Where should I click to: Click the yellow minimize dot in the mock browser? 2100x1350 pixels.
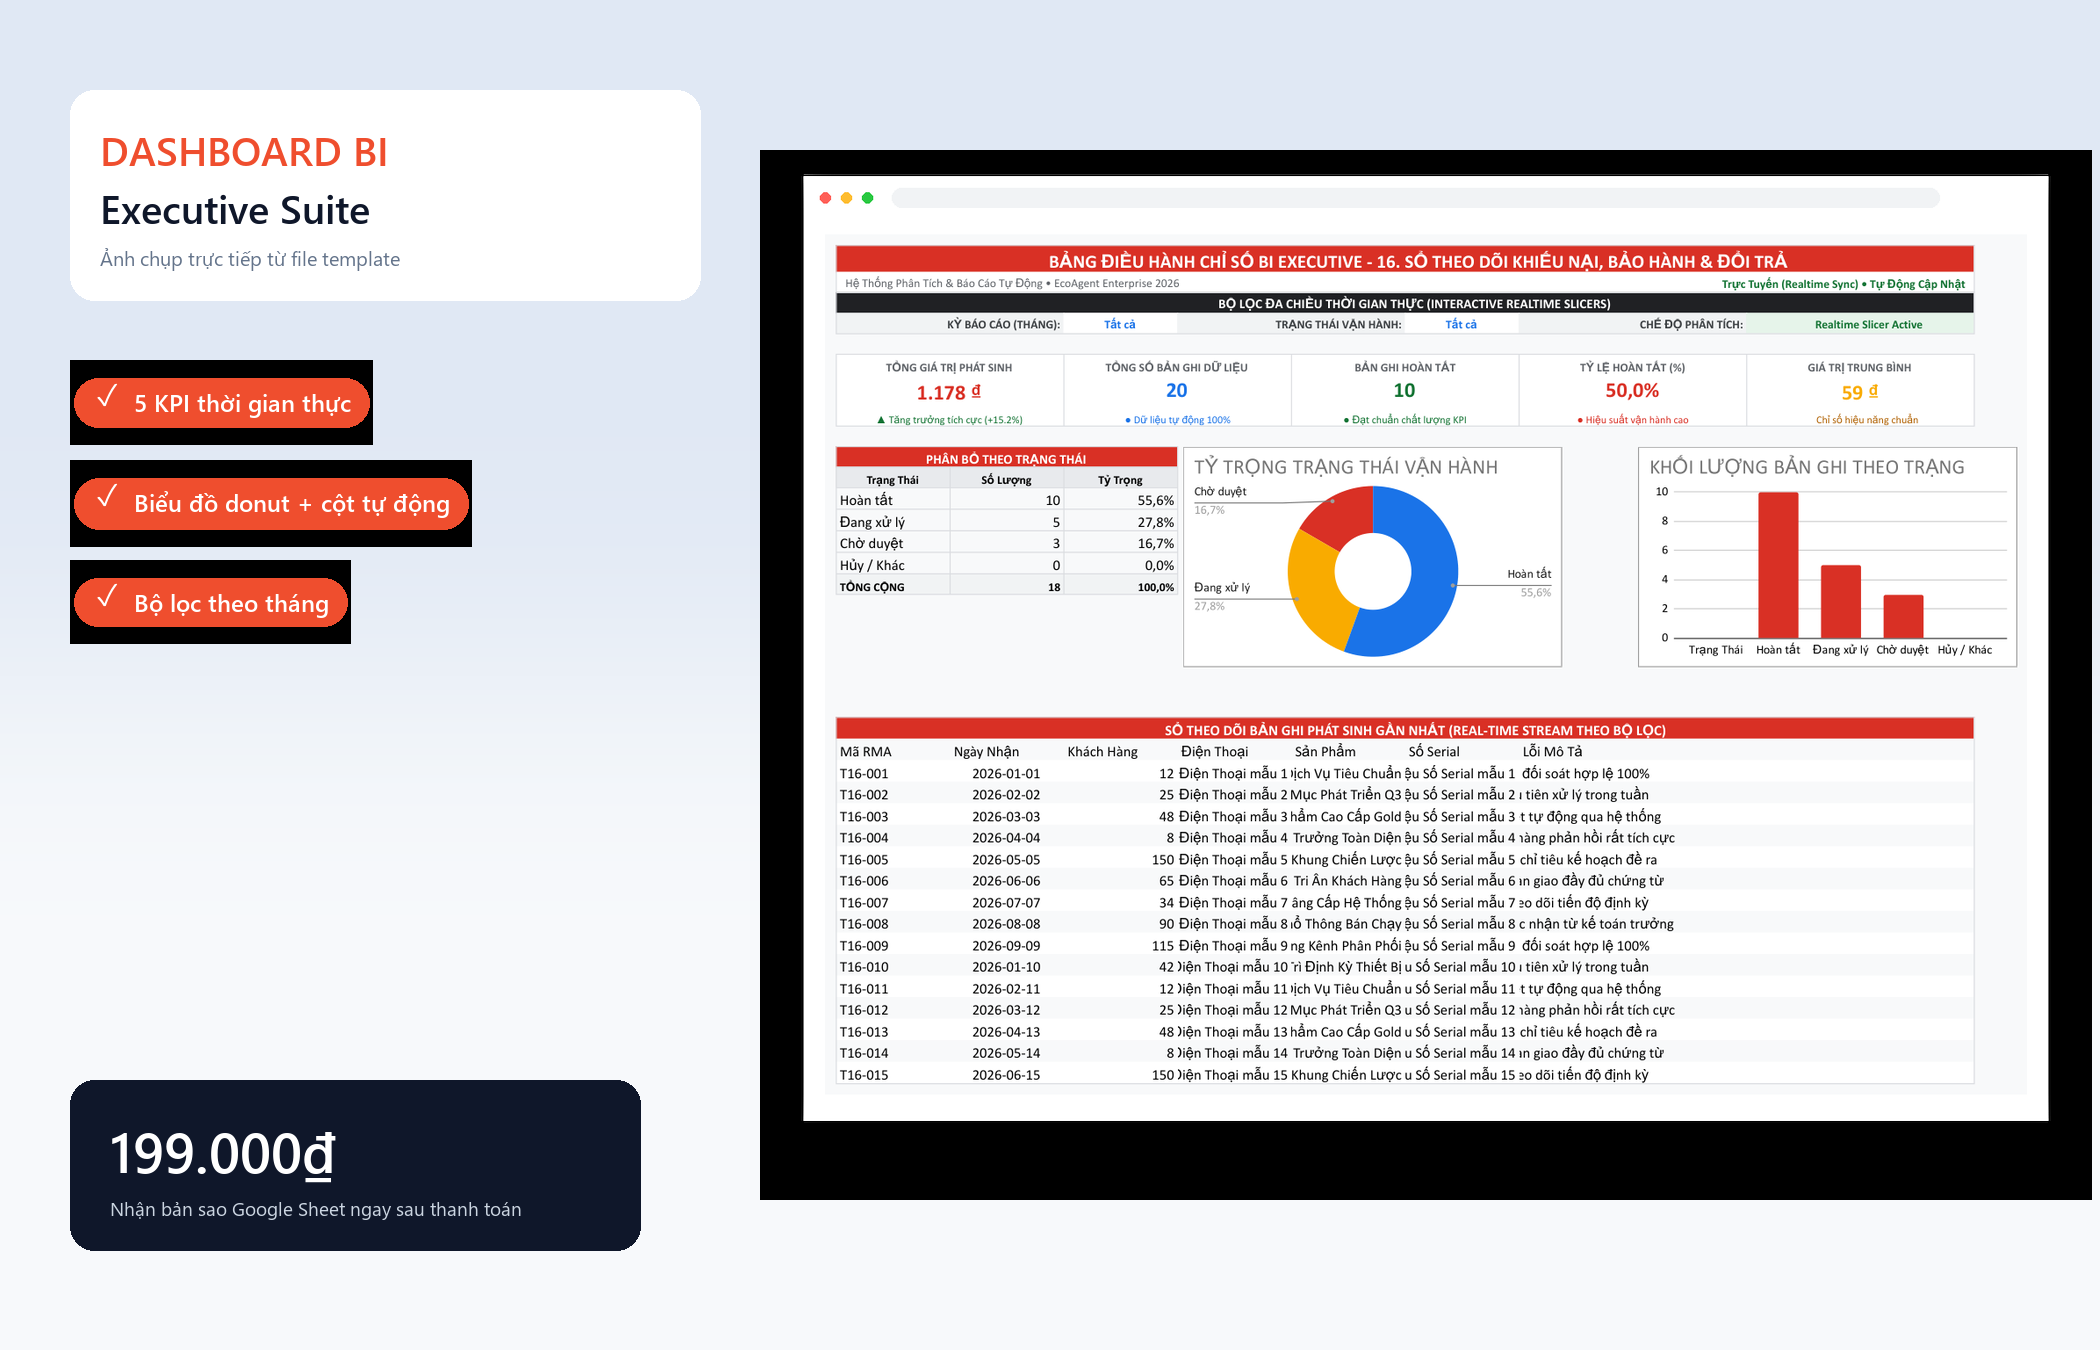[x=846, y=198]
